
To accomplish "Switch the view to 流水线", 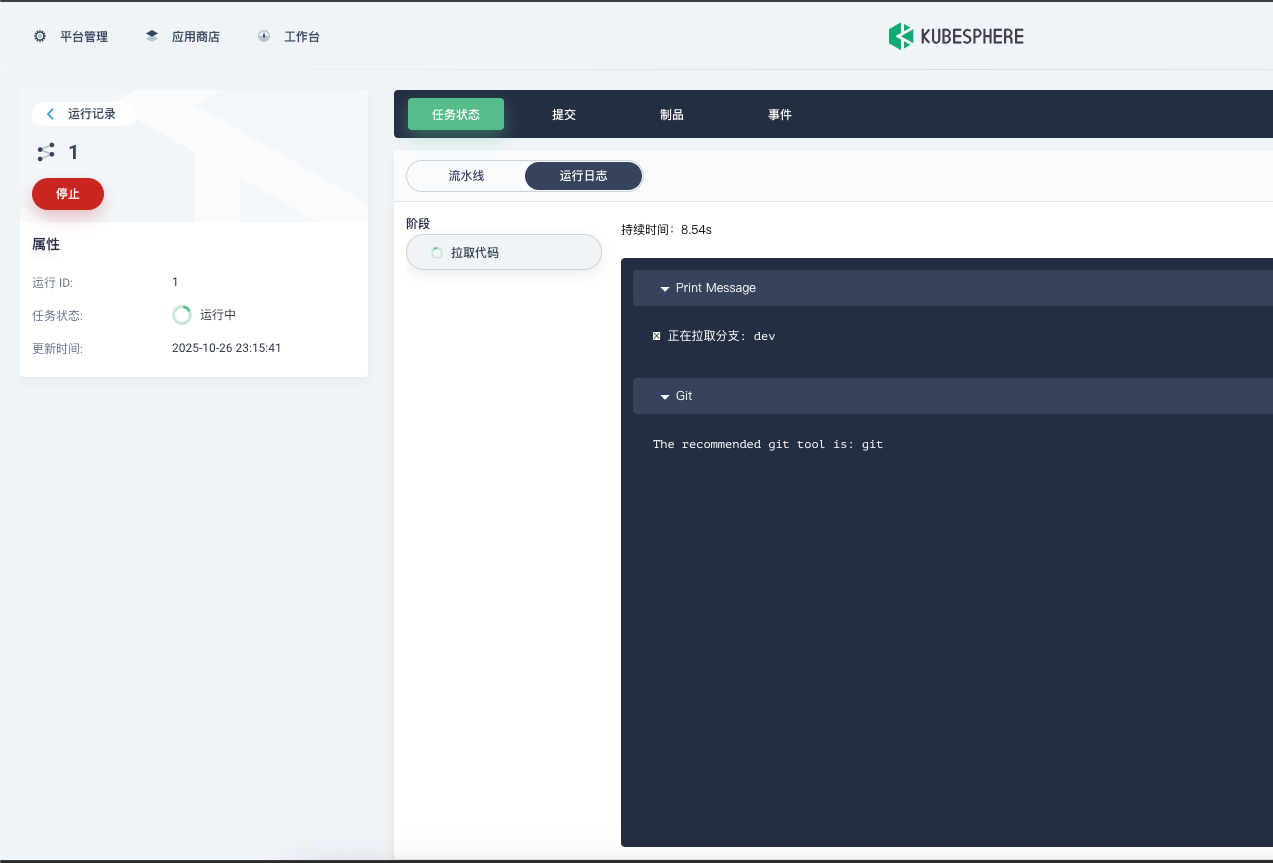I will tap(466, 176).
